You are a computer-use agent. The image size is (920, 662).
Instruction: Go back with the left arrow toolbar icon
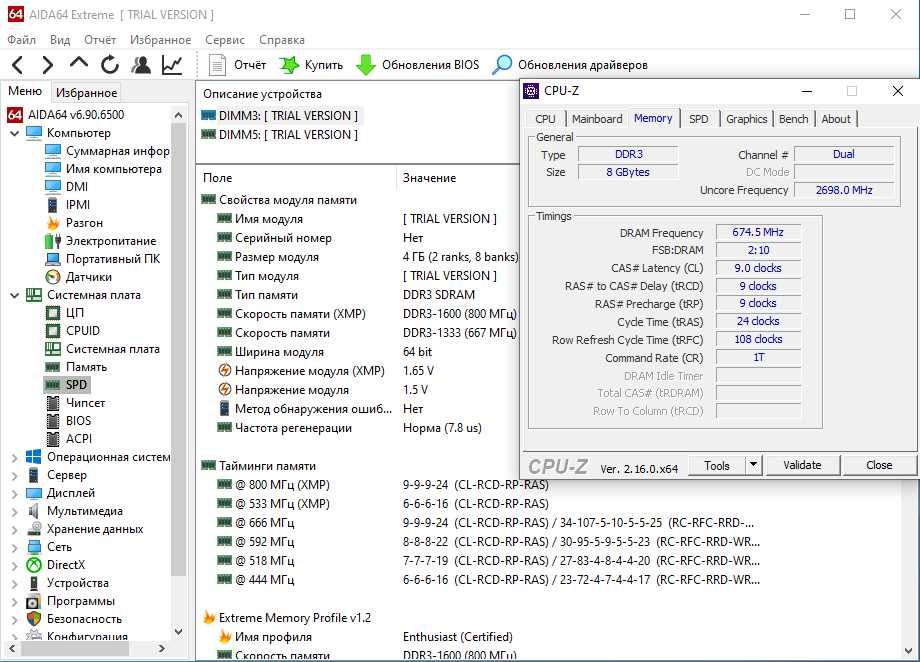tap(18, 65)
